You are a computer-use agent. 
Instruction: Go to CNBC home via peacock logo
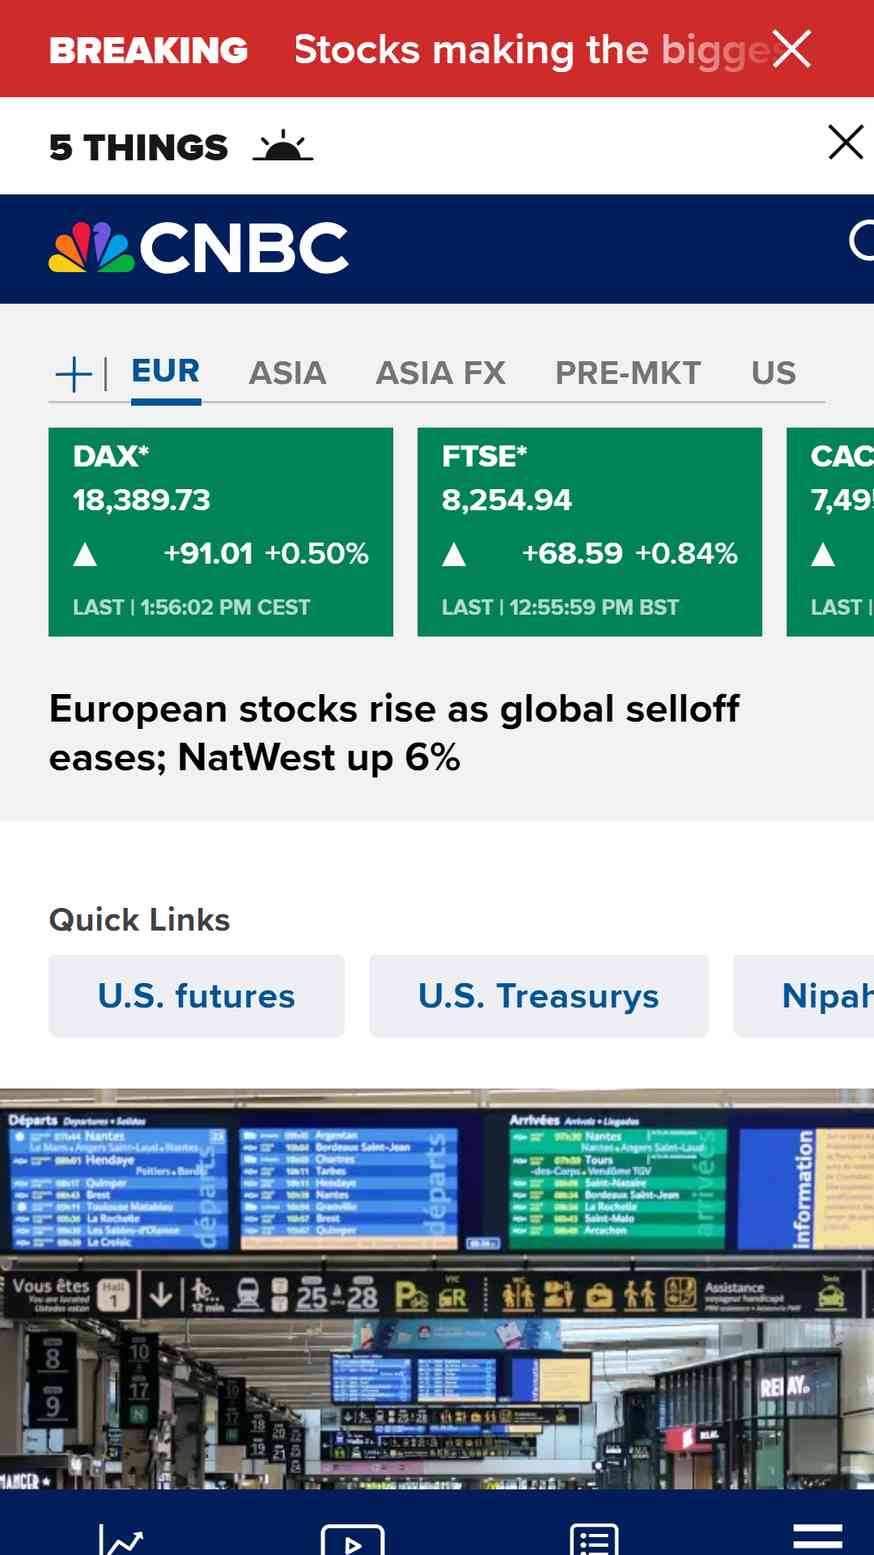coord(199,247)
